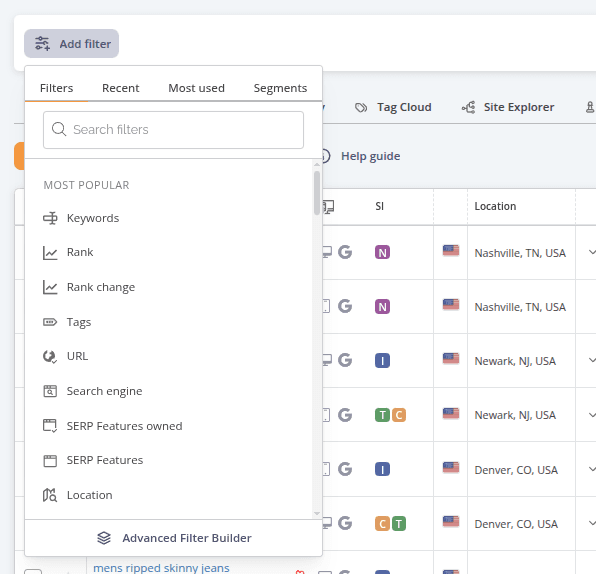Click the Tag Cloud tag icon
Screen dimensions: 596x574
point(361,108)
